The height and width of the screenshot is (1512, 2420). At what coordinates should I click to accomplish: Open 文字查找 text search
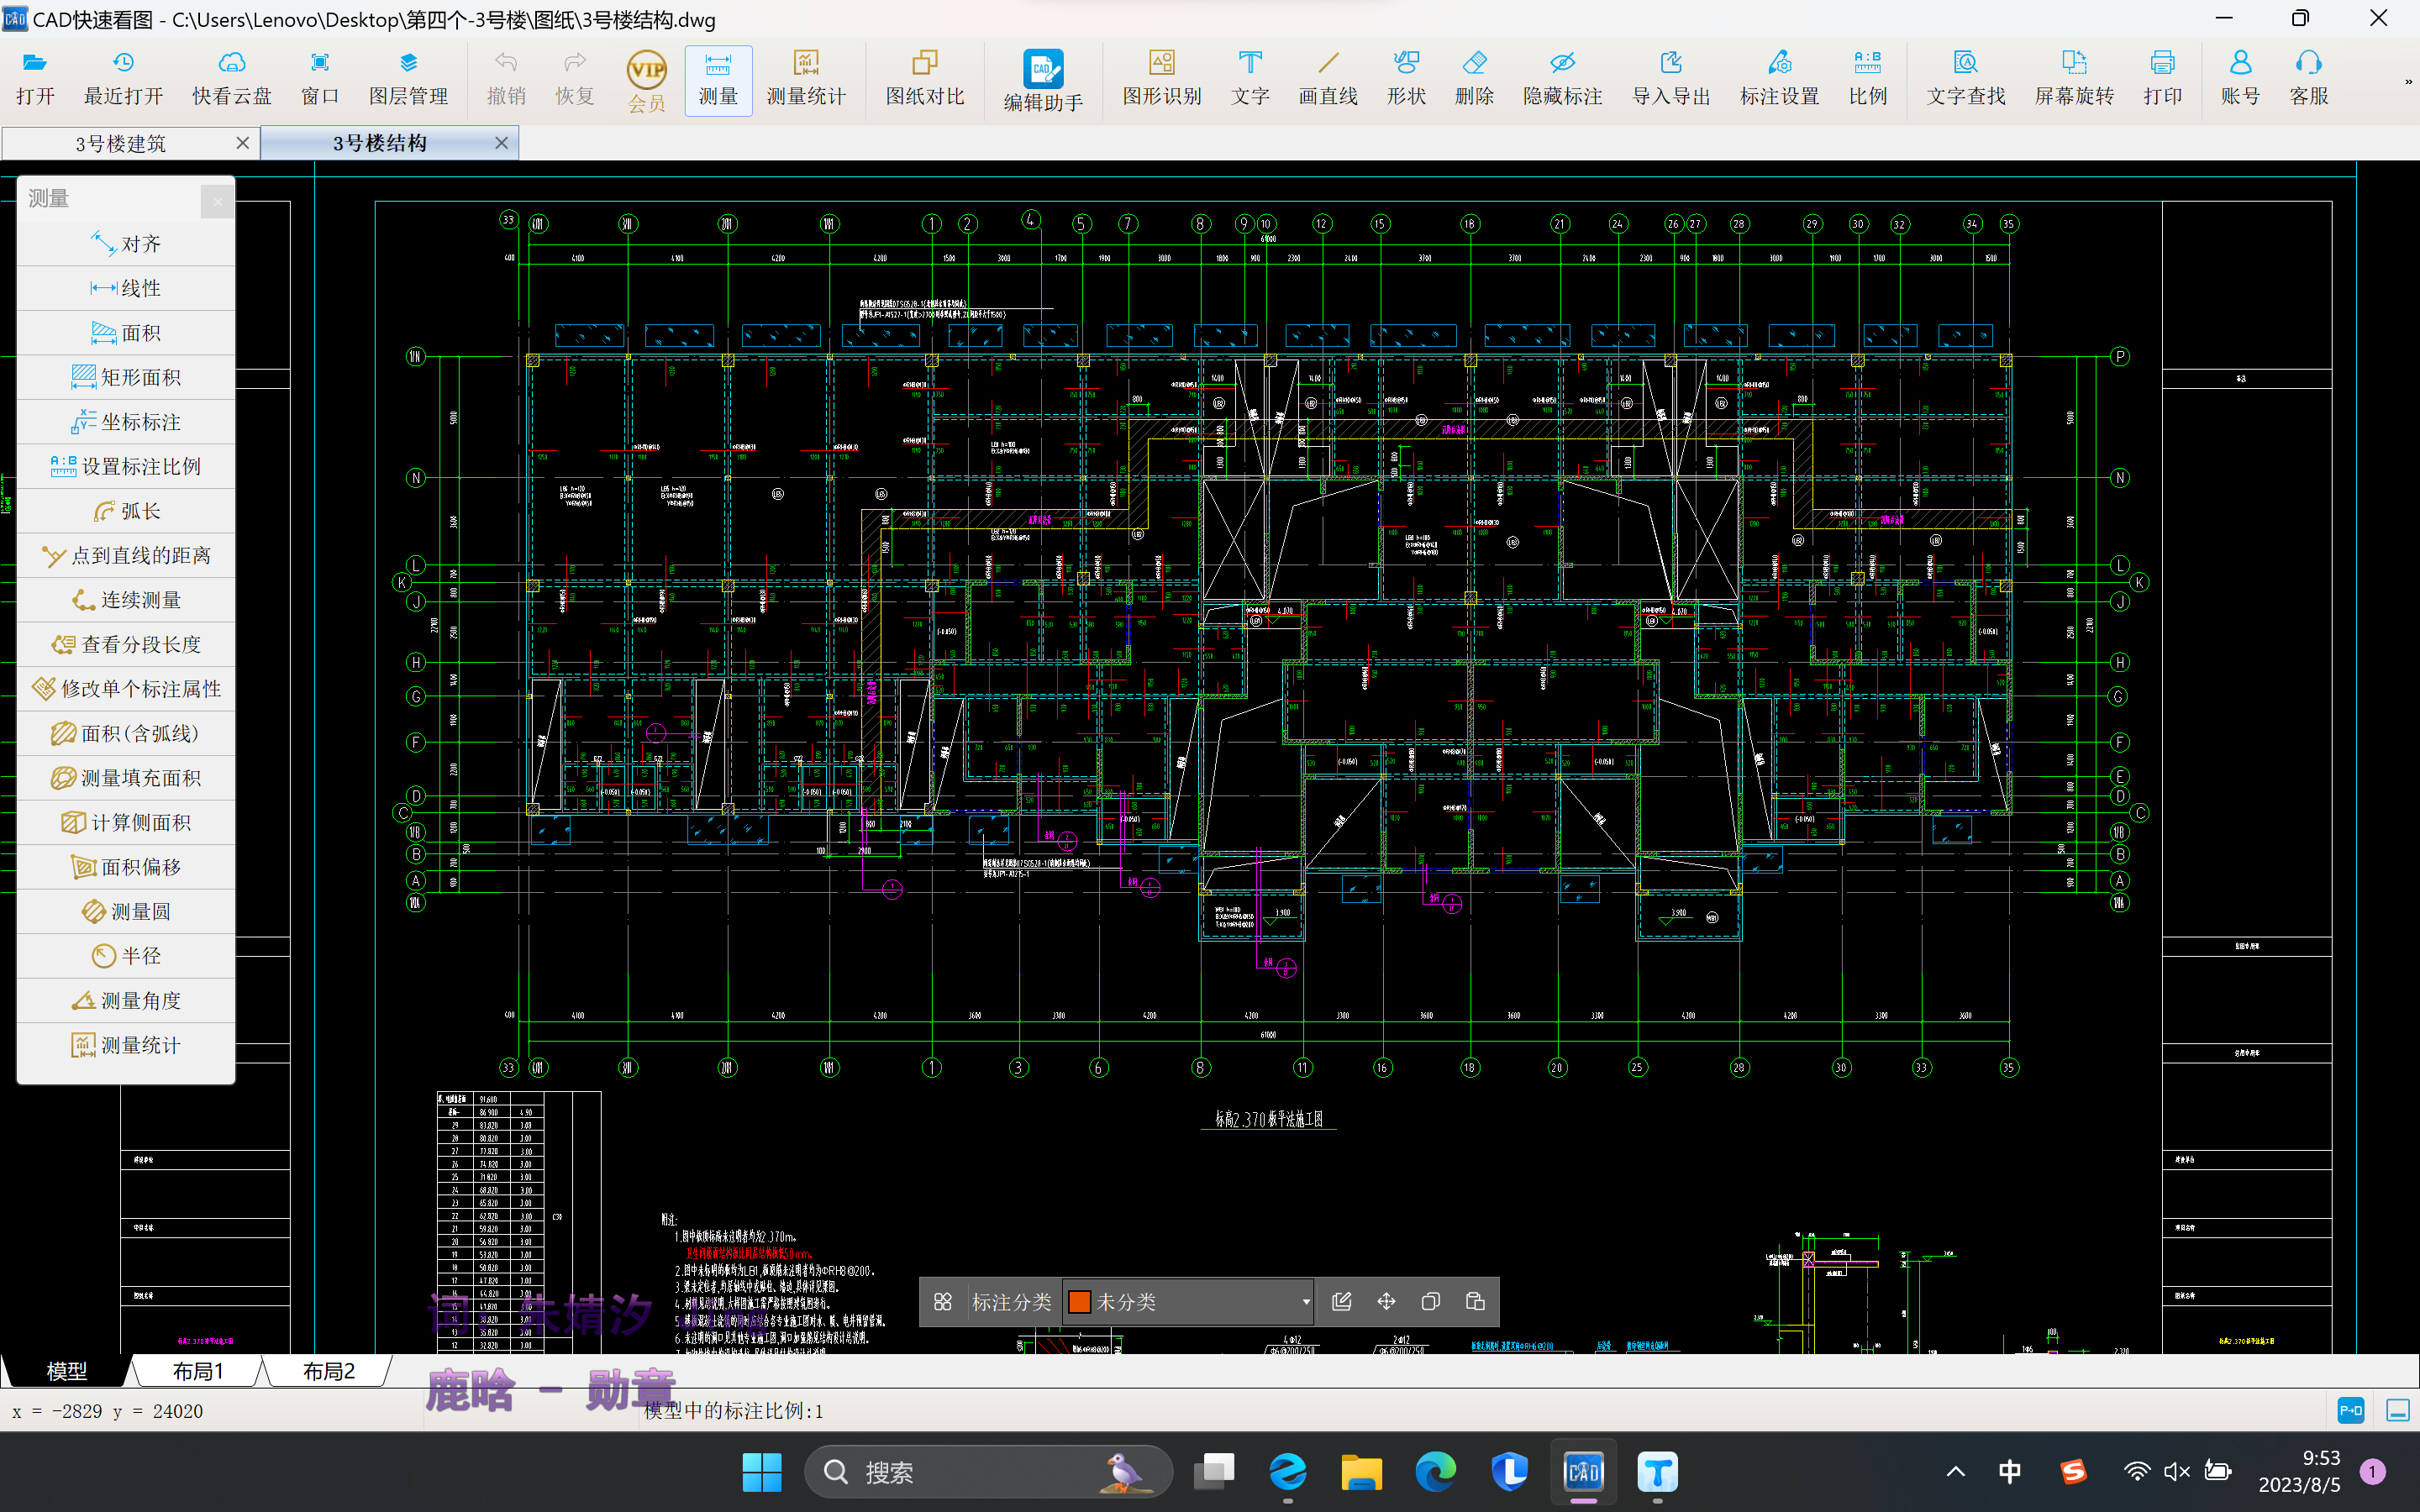point(1966,79)
